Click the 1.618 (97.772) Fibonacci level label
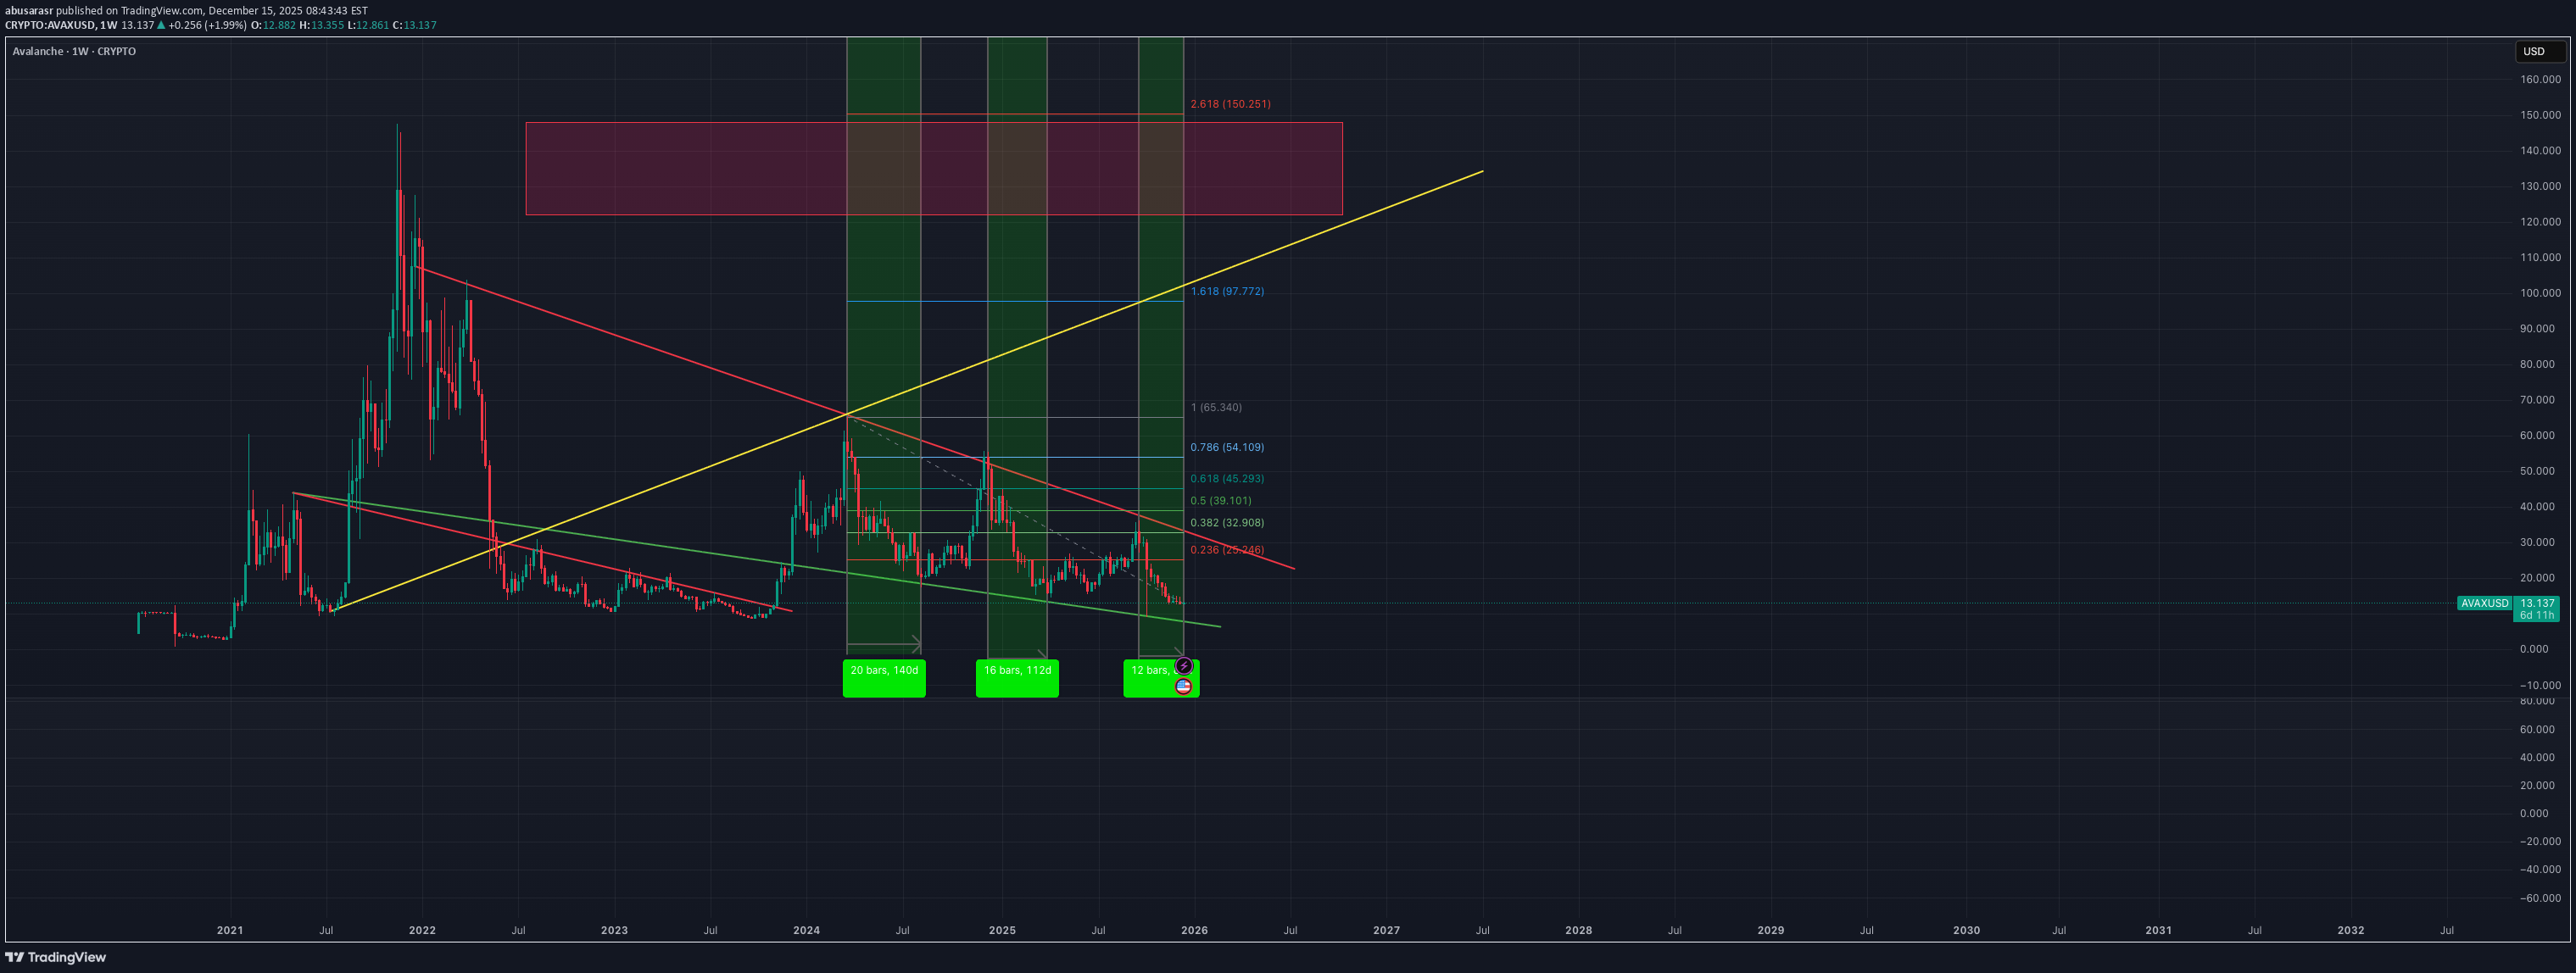This screenshot has width=2576, height=973. 1227,292
